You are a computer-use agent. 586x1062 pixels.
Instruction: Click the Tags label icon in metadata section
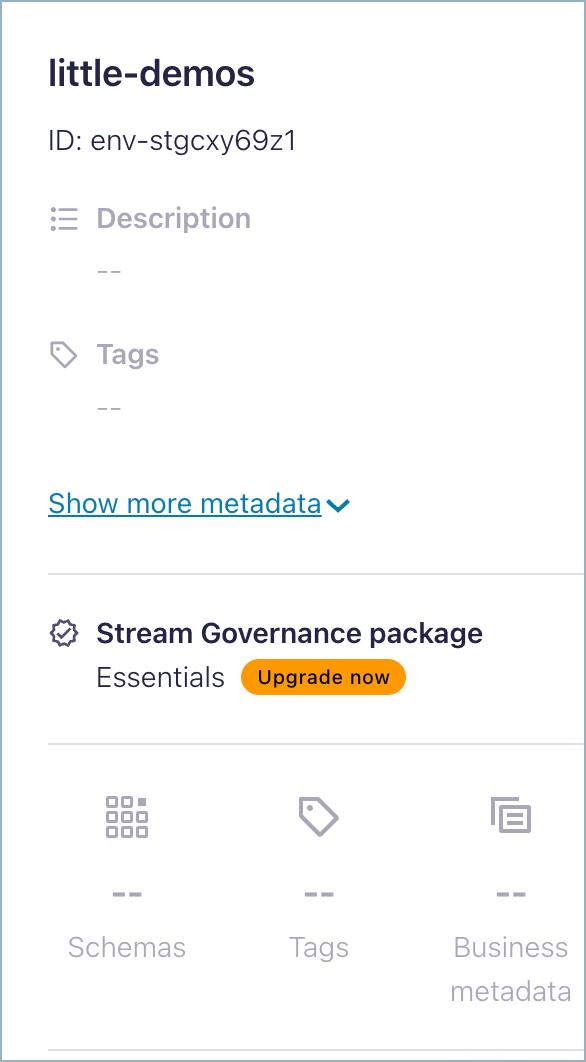[63, 354]
